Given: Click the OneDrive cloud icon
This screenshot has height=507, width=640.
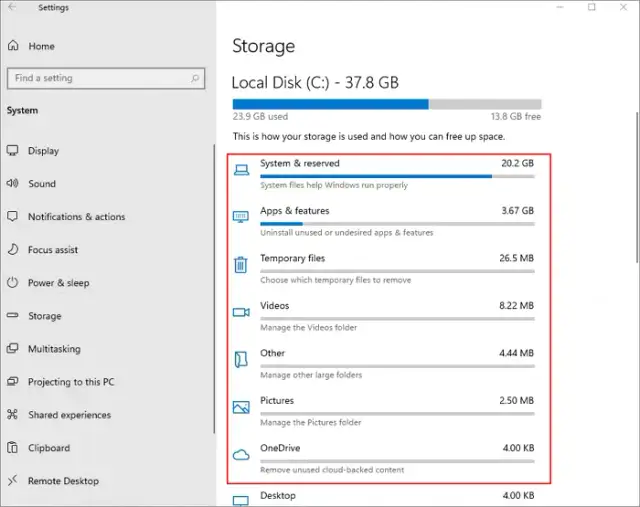Looking at the screenshot, I should click(241, 454).
